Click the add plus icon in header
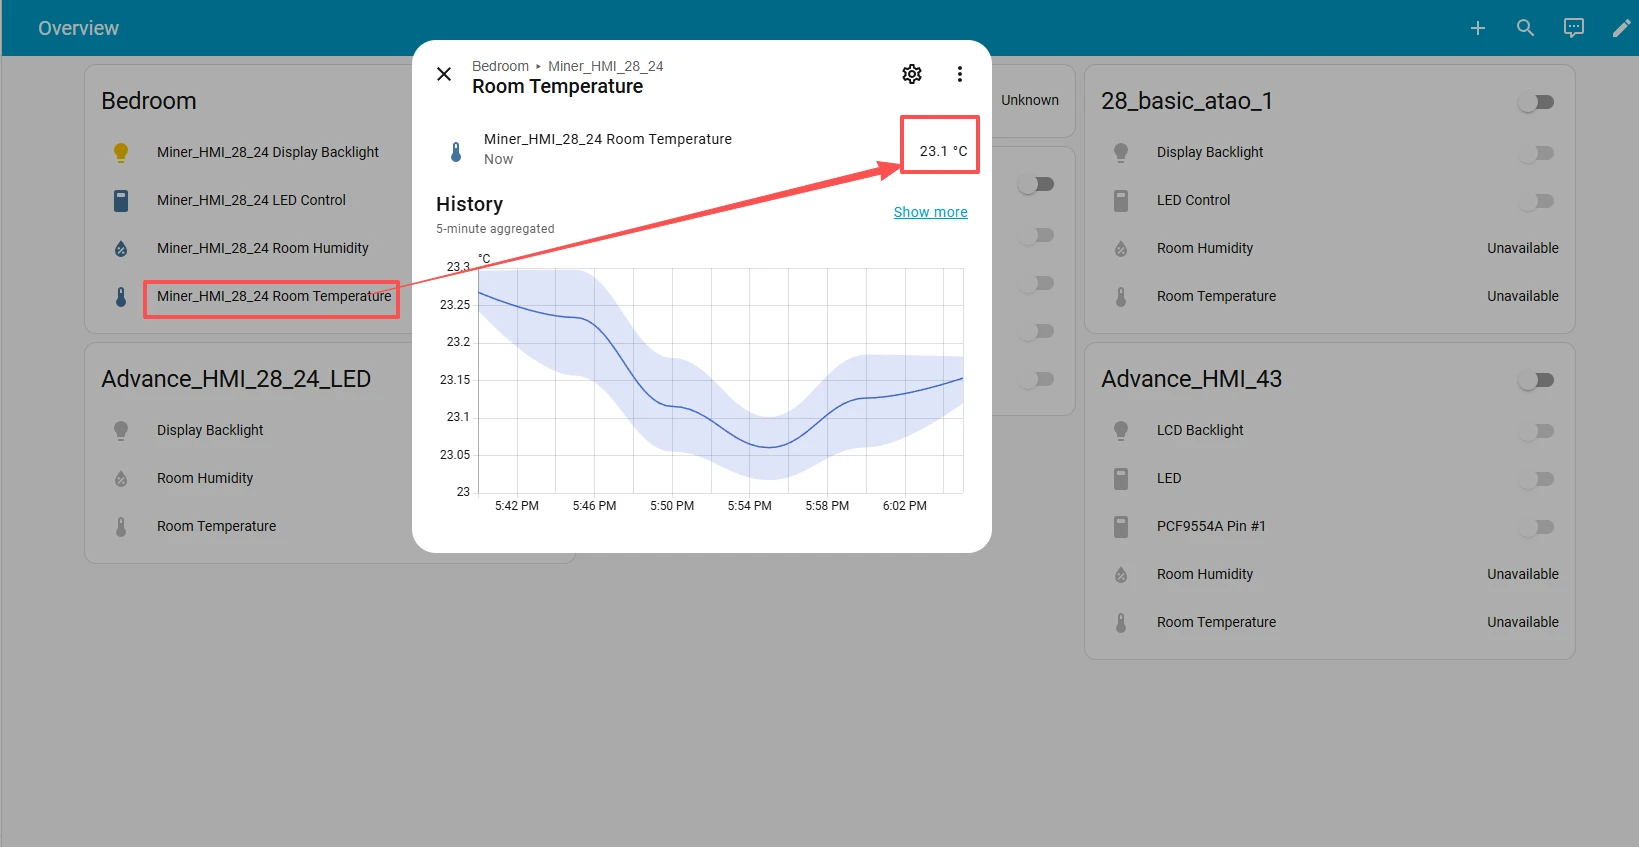Screen dimensions: 1639x847 coord(1477,28)
